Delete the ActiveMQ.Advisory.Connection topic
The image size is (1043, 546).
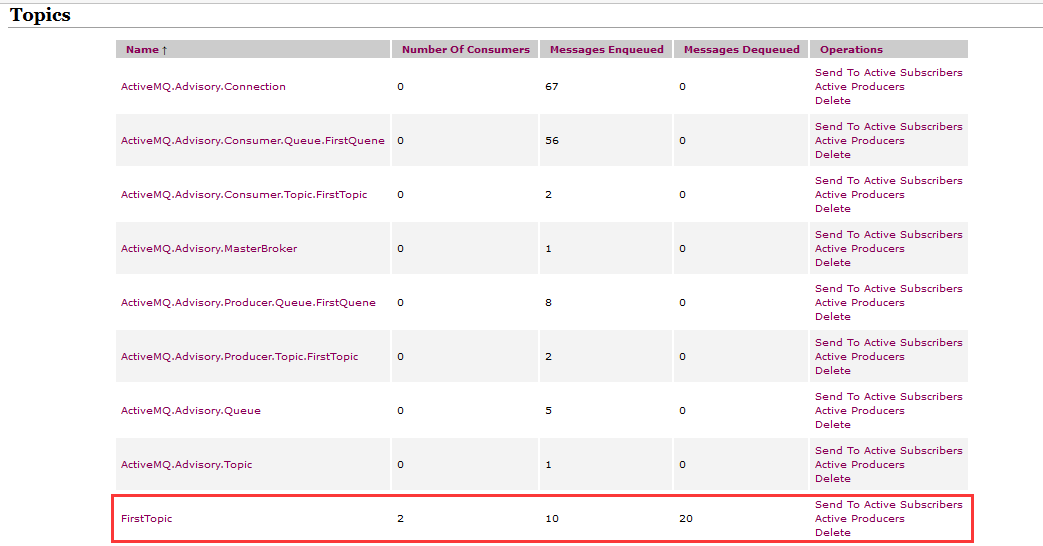833,100
